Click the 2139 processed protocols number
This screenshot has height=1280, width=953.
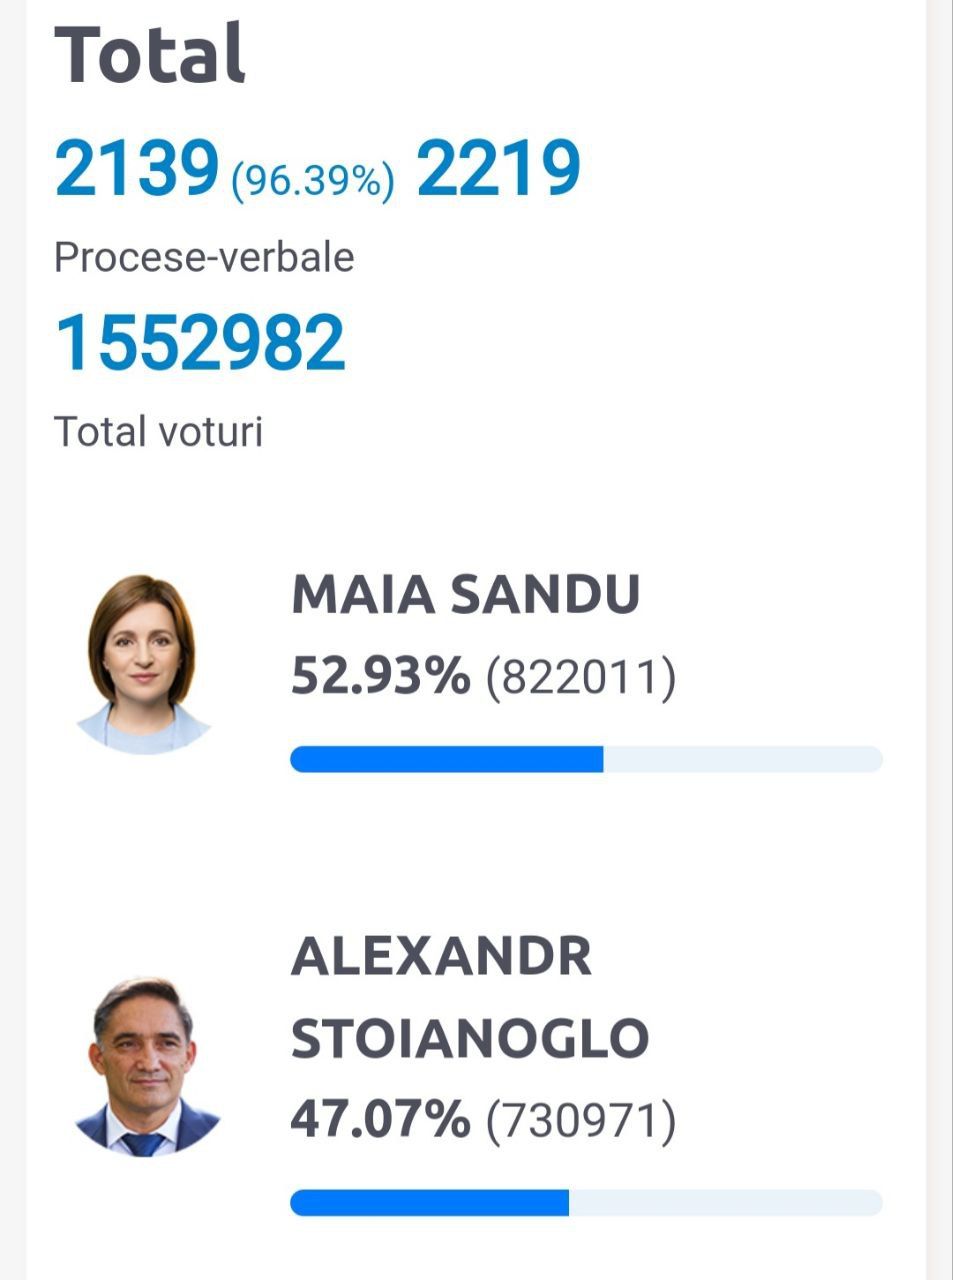[x=137, y=168]
